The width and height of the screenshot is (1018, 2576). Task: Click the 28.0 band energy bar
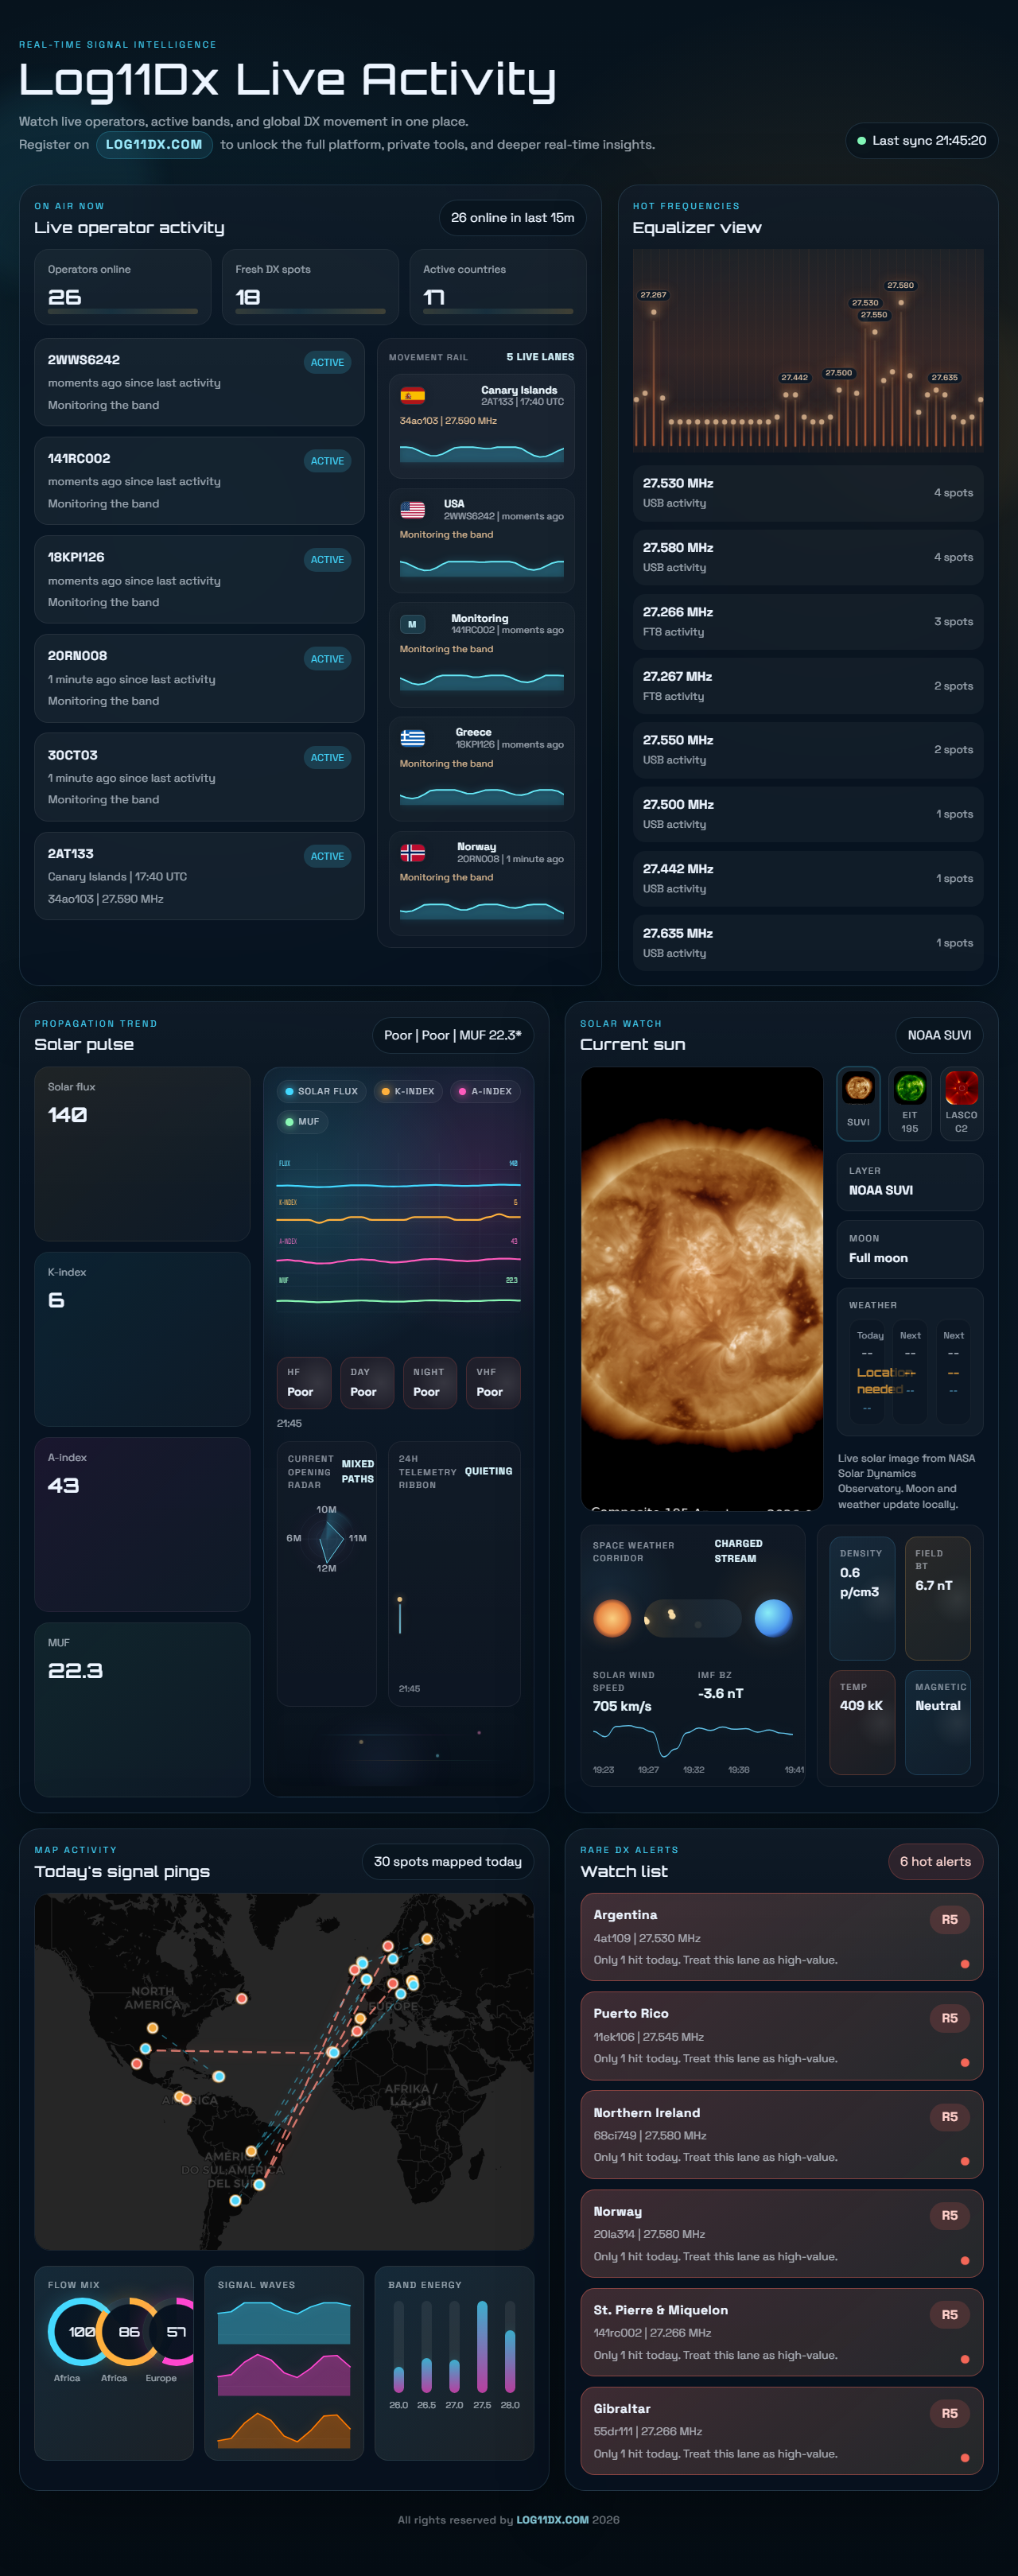510,2346
